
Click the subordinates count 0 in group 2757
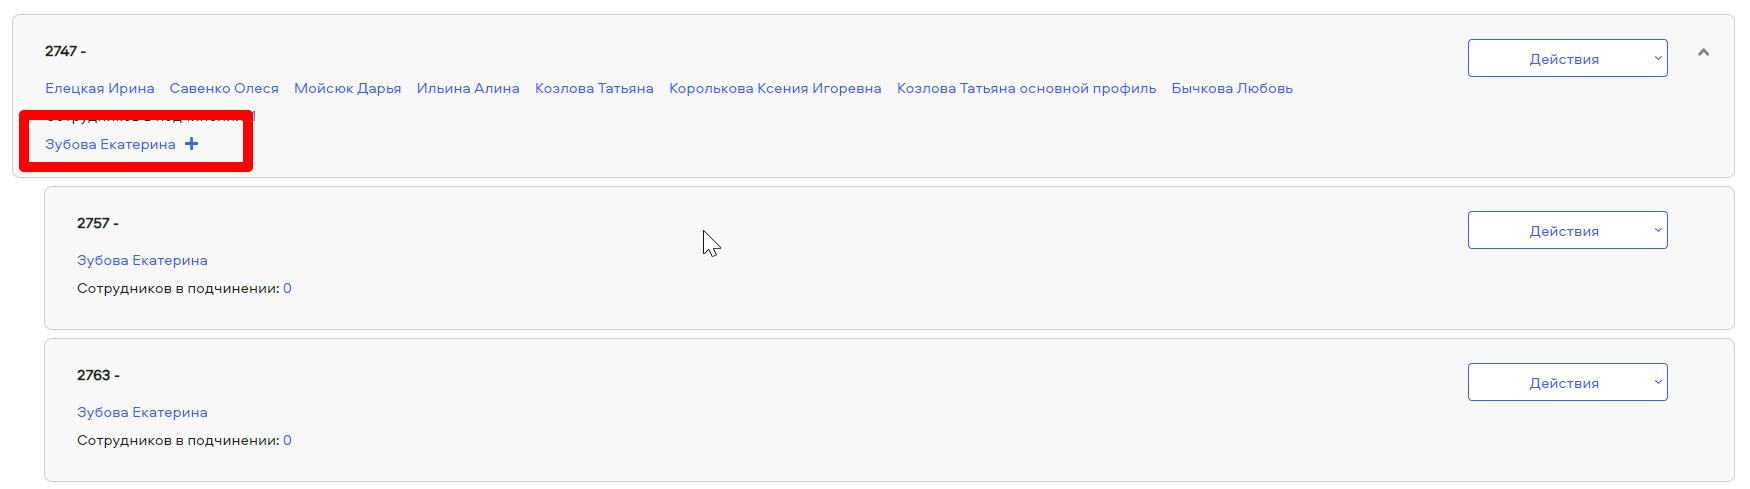click(x=287, y=288)
